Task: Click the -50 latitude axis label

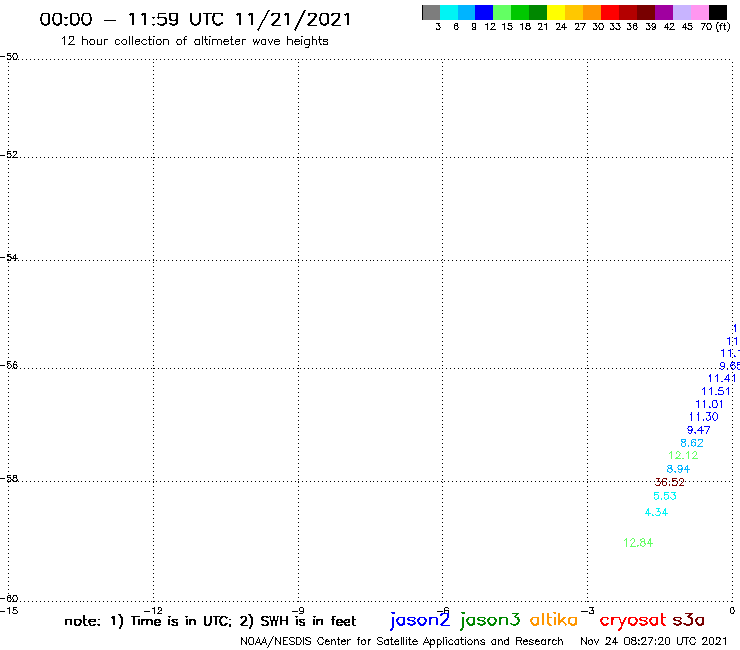Action: [x=9, y=57]
